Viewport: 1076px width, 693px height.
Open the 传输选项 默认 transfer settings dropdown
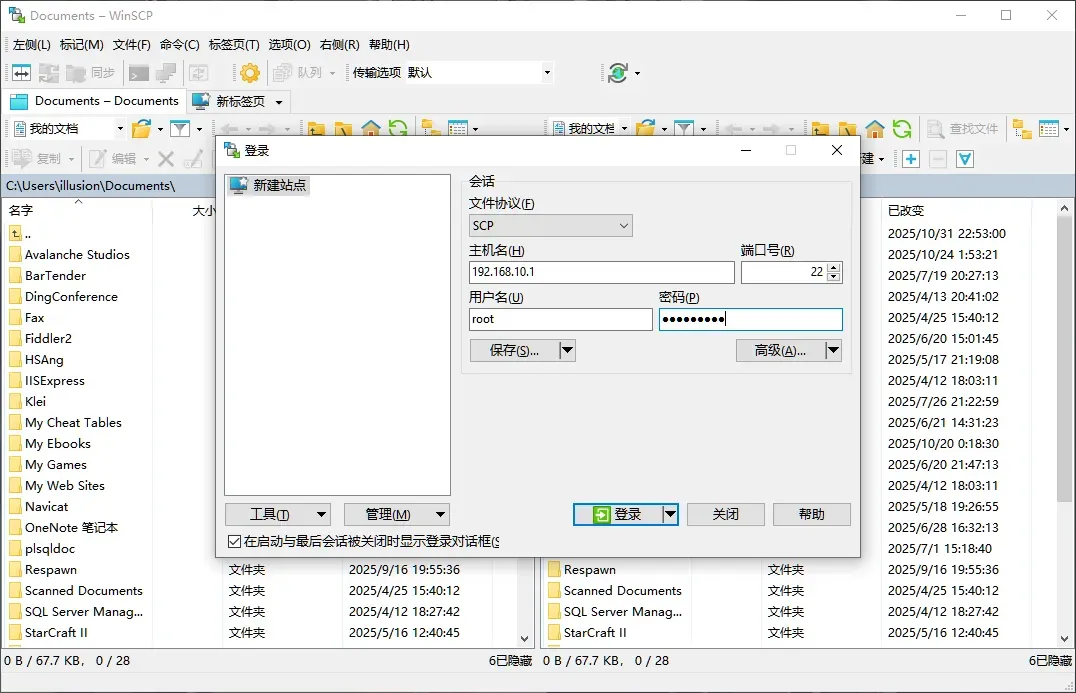tap(546, 72)
